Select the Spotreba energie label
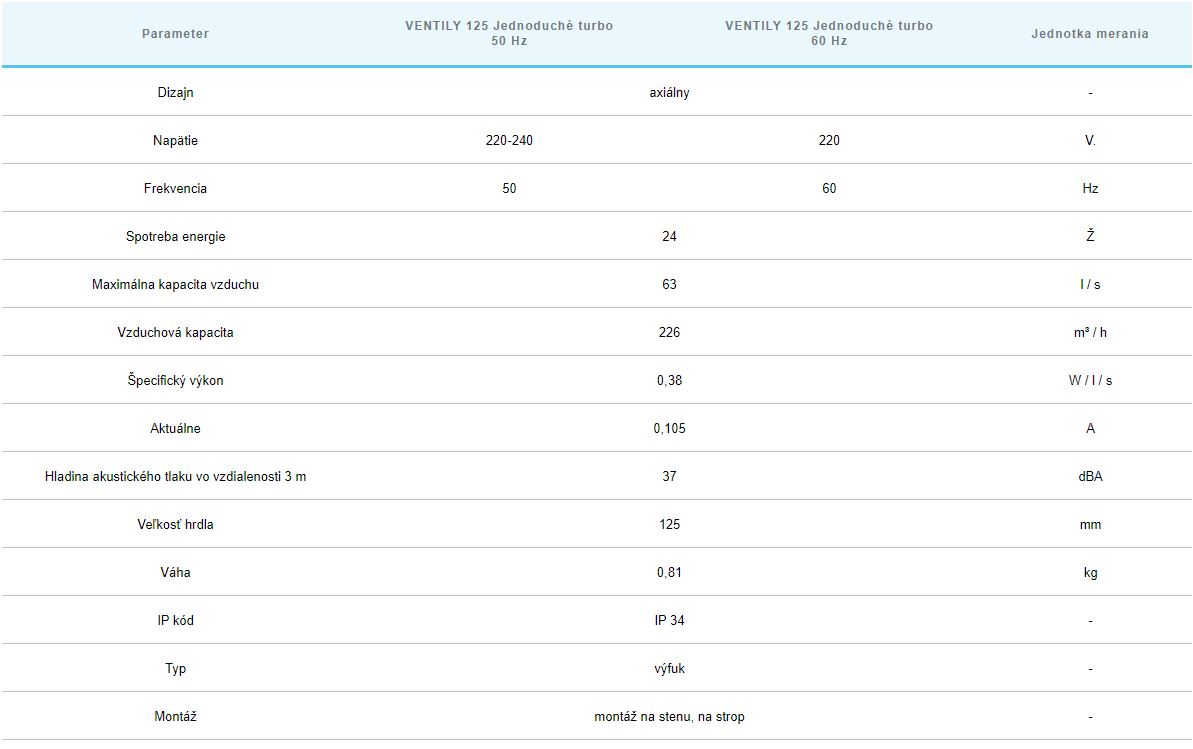 175,237
